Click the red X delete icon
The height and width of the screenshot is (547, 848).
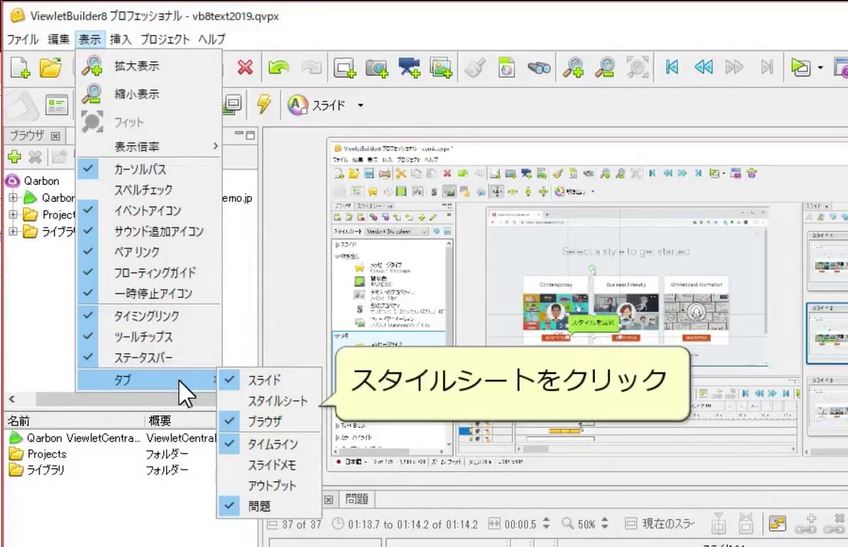[245, 68]
